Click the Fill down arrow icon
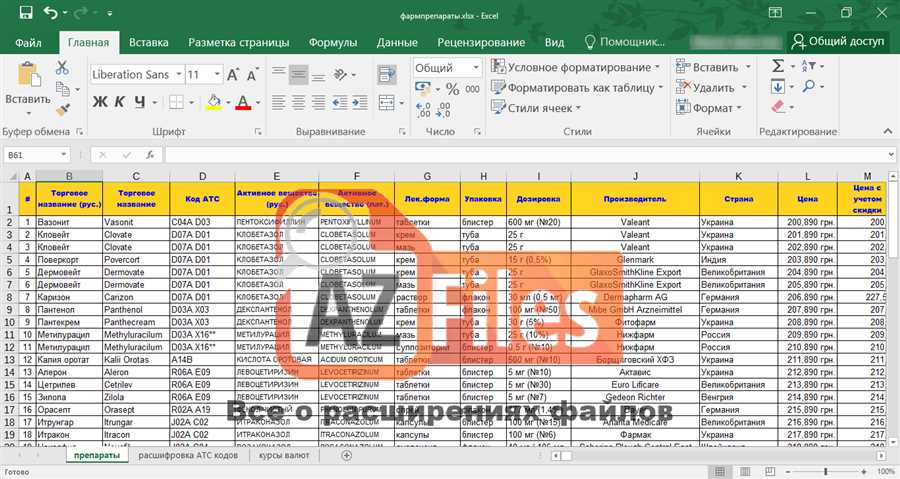The width and height of the screenshot is (900, 479). pyautogui.click(x=778, y=87)
